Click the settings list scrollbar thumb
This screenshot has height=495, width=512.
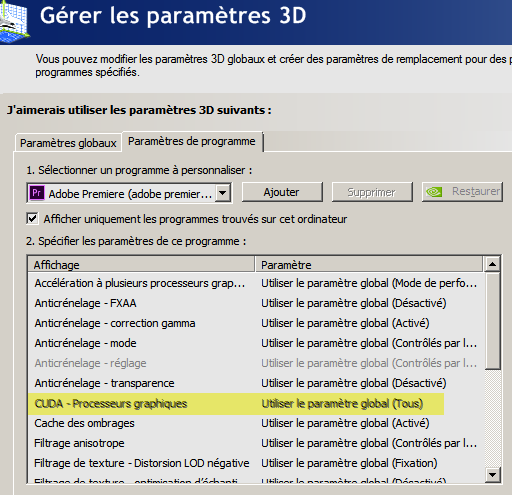(492, 321)
